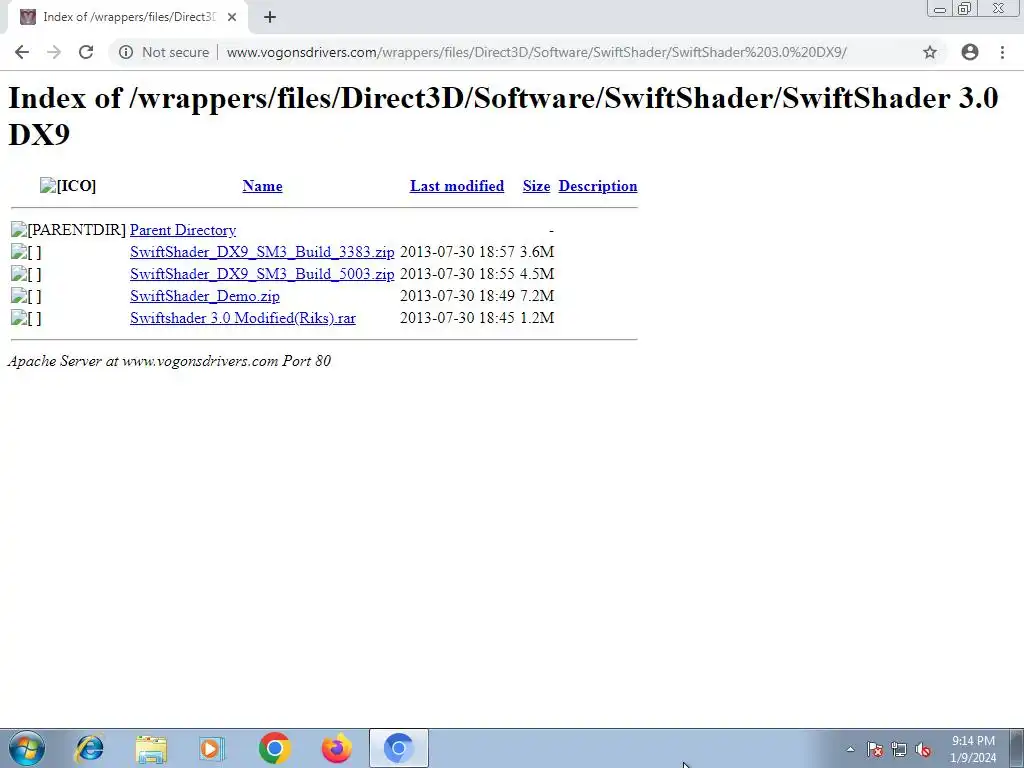Download SwiftShader_Demo.zip
1024x768 pixels.
(204, 296)
